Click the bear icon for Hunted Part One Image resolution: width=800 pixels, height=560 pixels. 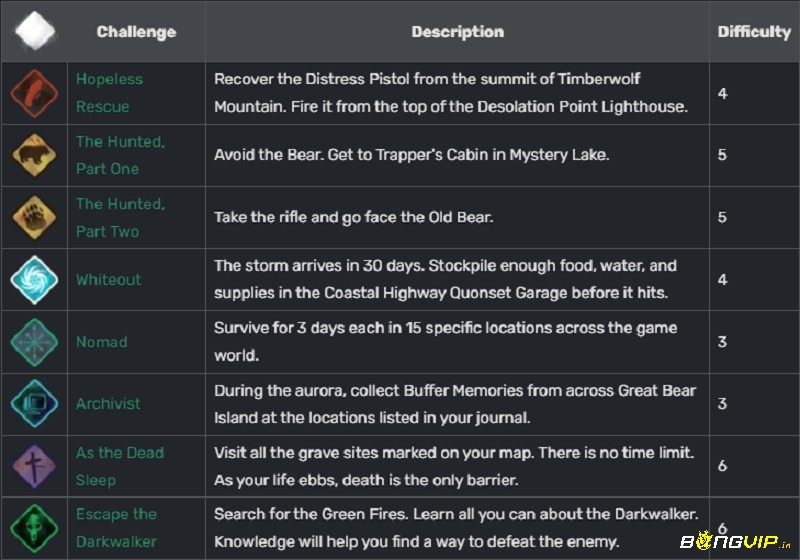coord(34,155)
